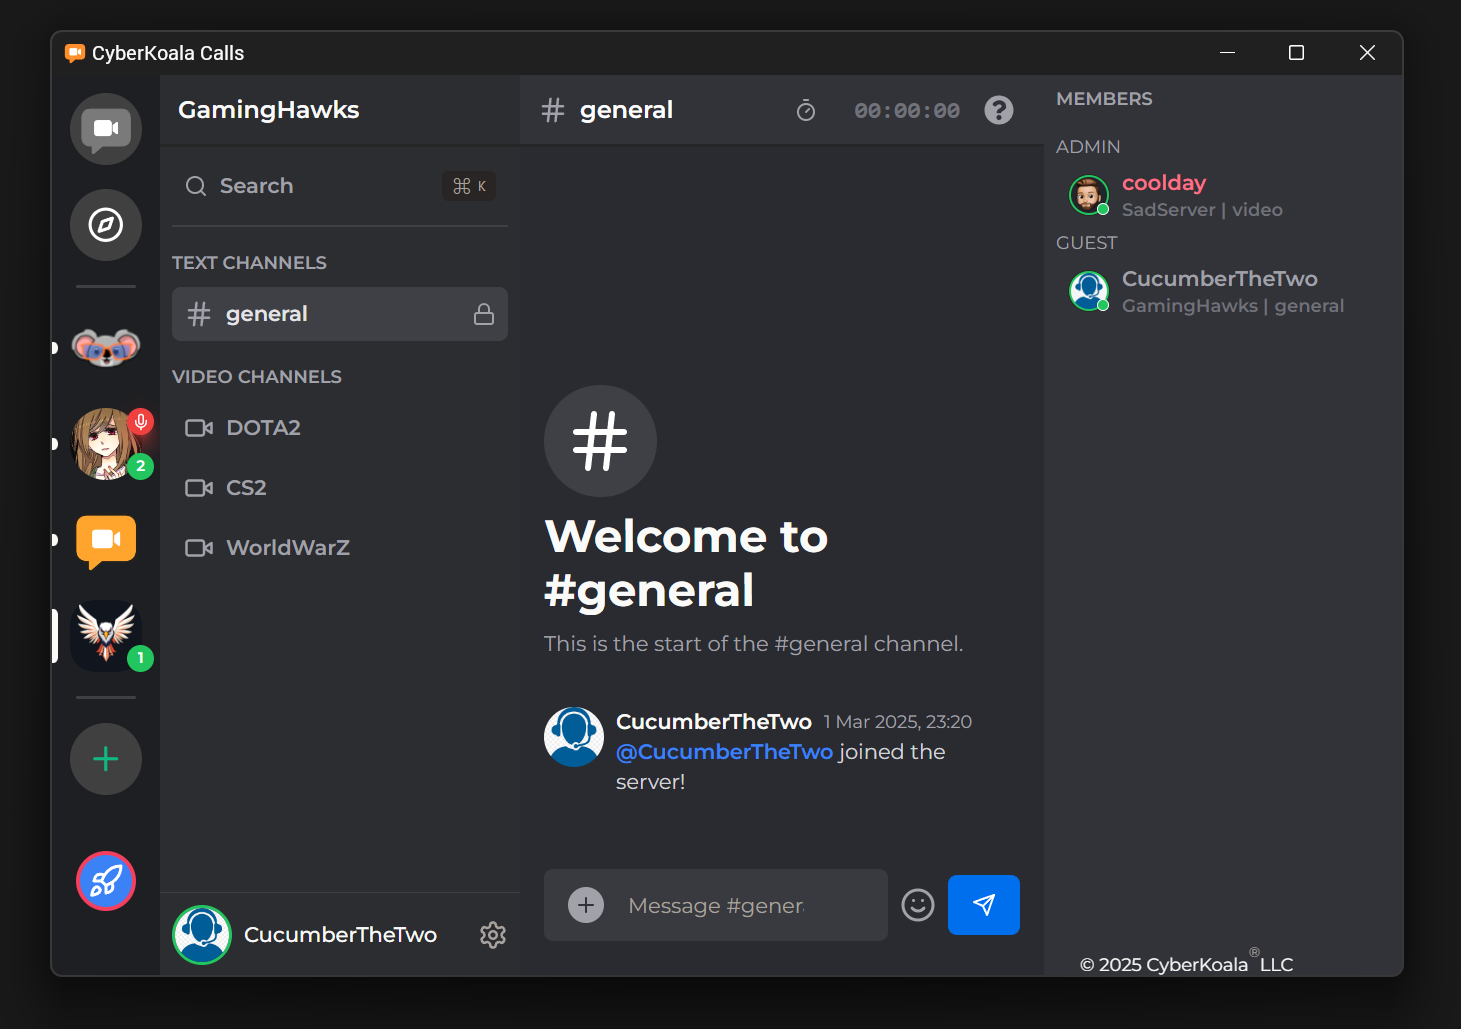Open settings gear next to CucumberTheTwo
Image resolution: width=1461 pixels, height=1029 pixels.
(493, 934)
